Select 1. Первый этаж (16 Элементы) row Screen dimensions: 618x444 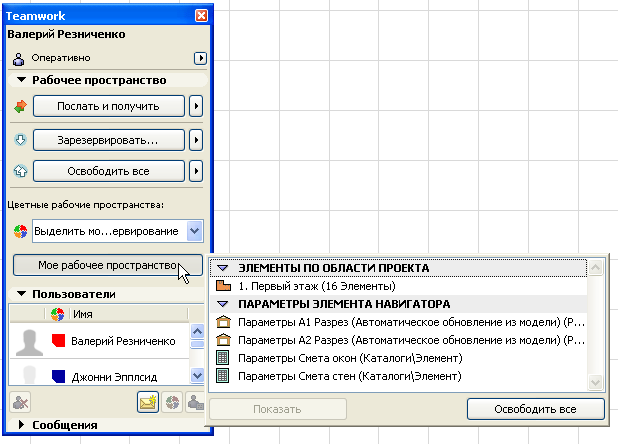tap(398, 286)
